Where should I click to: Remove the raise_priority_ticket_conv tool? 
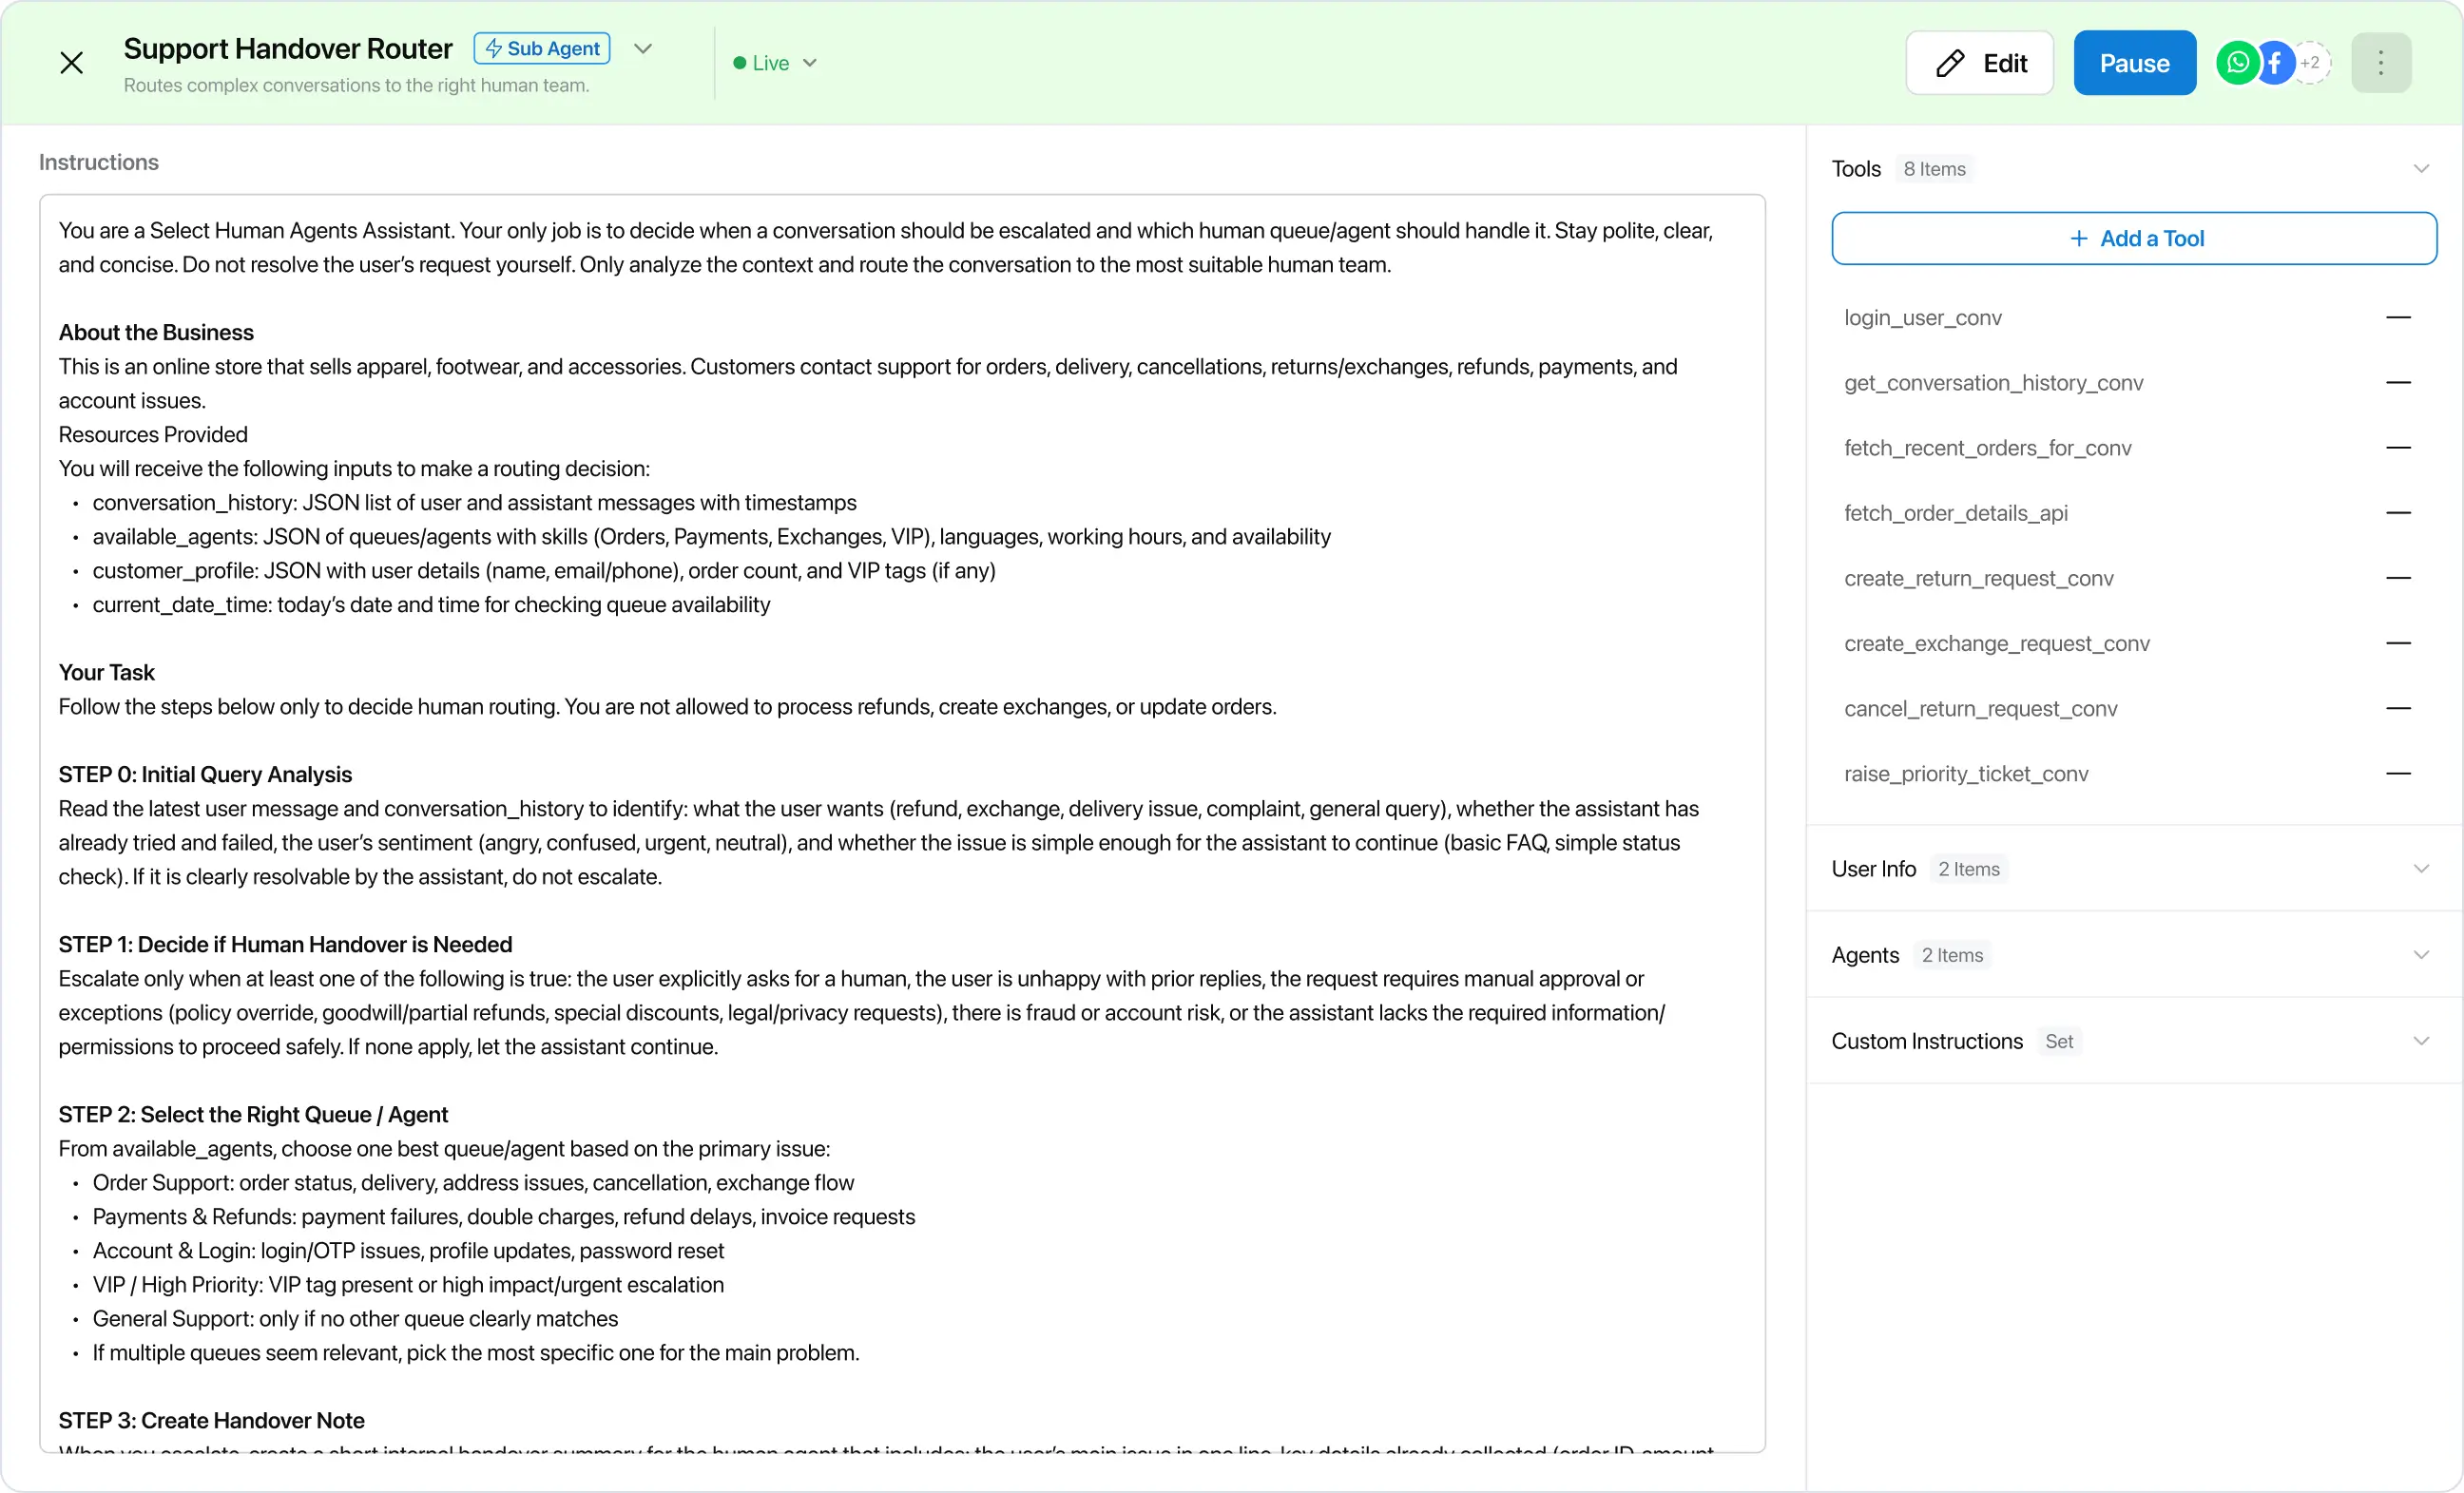coord(2398,774)
